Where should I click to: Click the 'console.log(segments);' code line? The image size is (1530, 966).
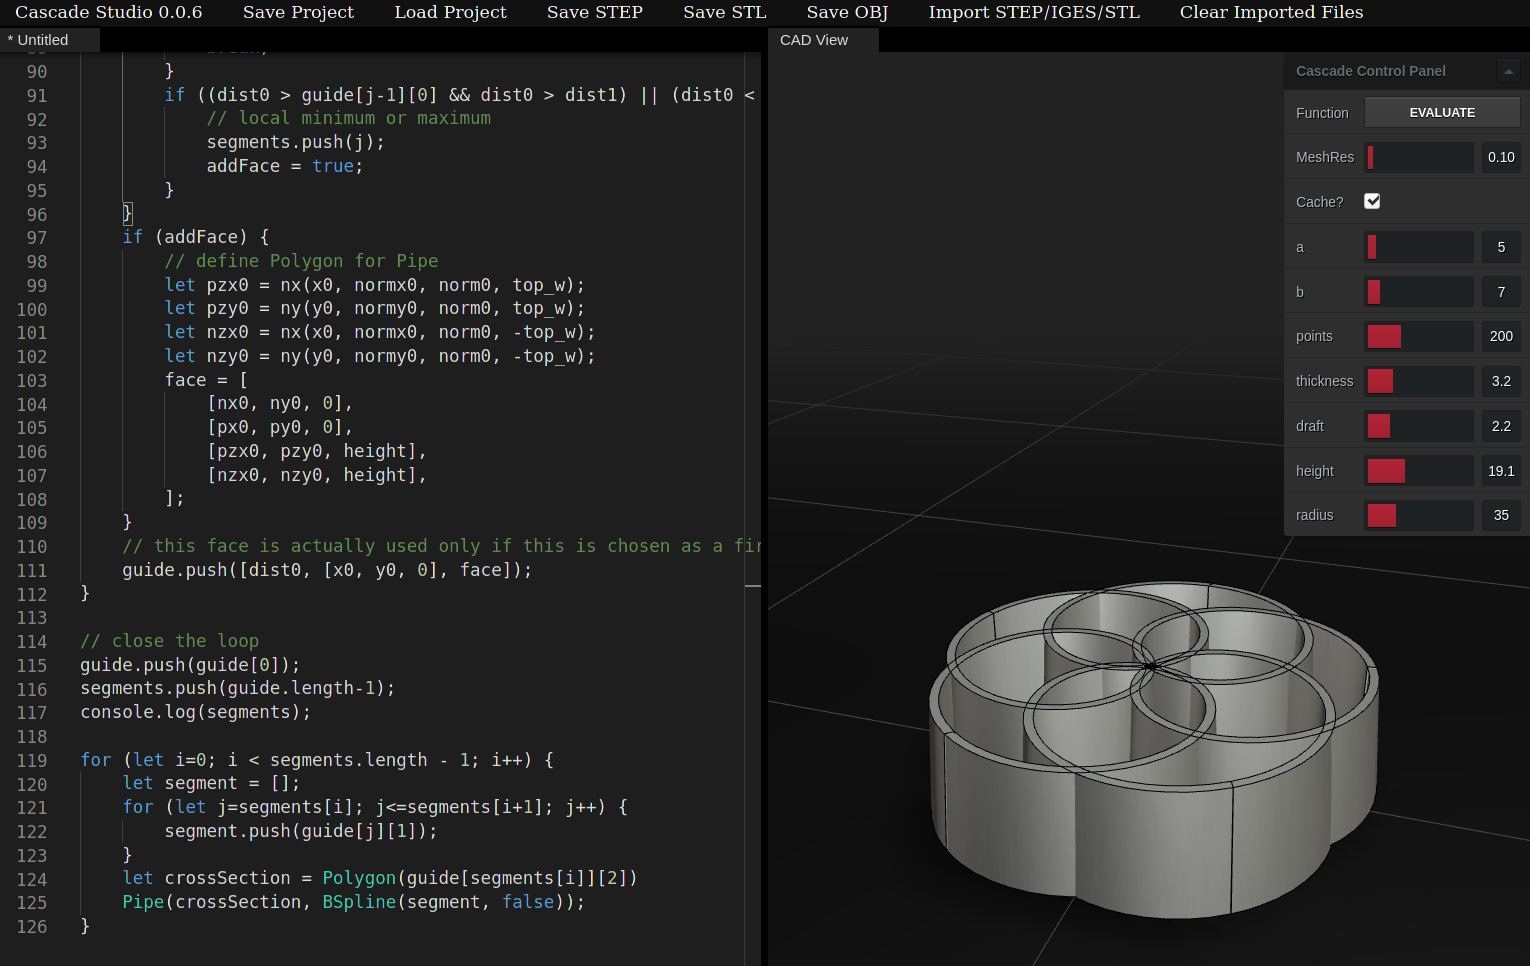(x=196, y=712)
